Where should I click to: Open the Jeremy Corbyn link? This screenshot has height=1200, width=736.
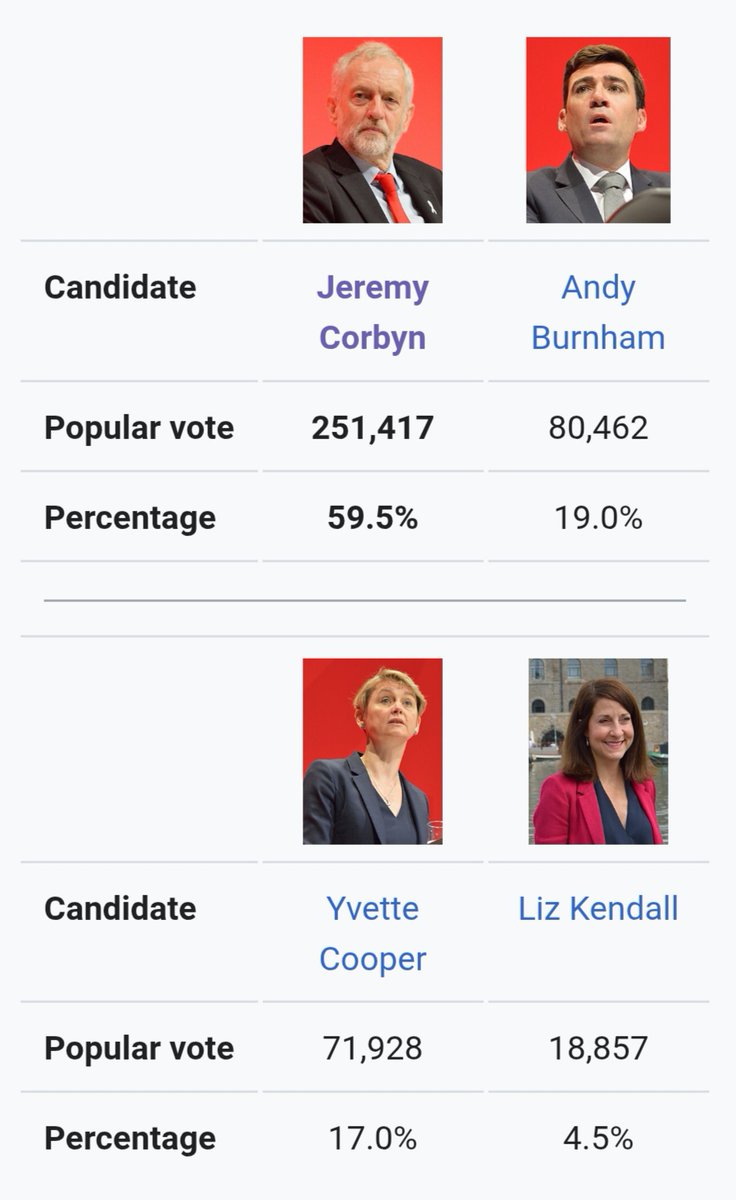click(373, 312)
